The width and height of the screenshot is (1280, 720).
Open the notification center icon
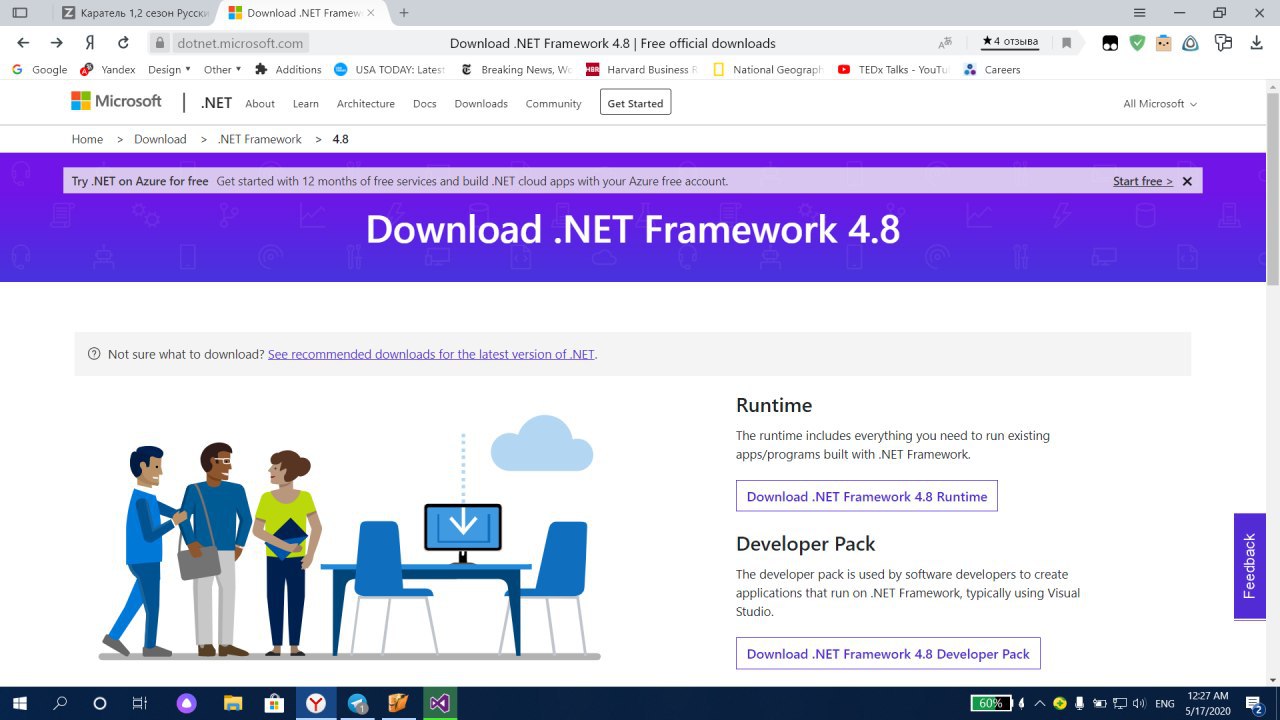coord(1254,703)
